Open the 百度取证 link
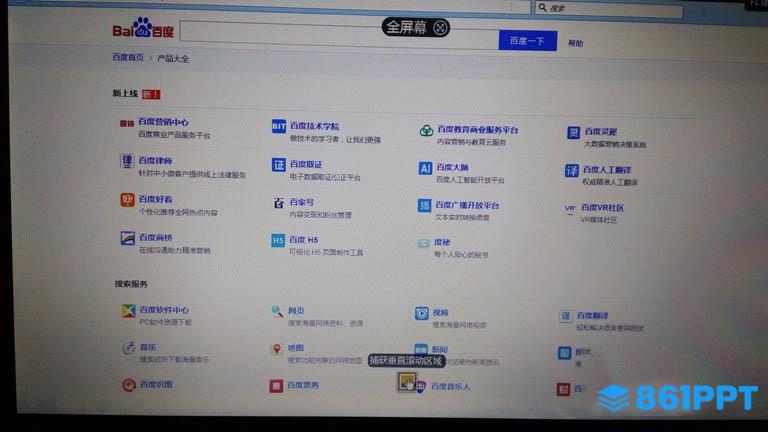 [x=306, y=164]
